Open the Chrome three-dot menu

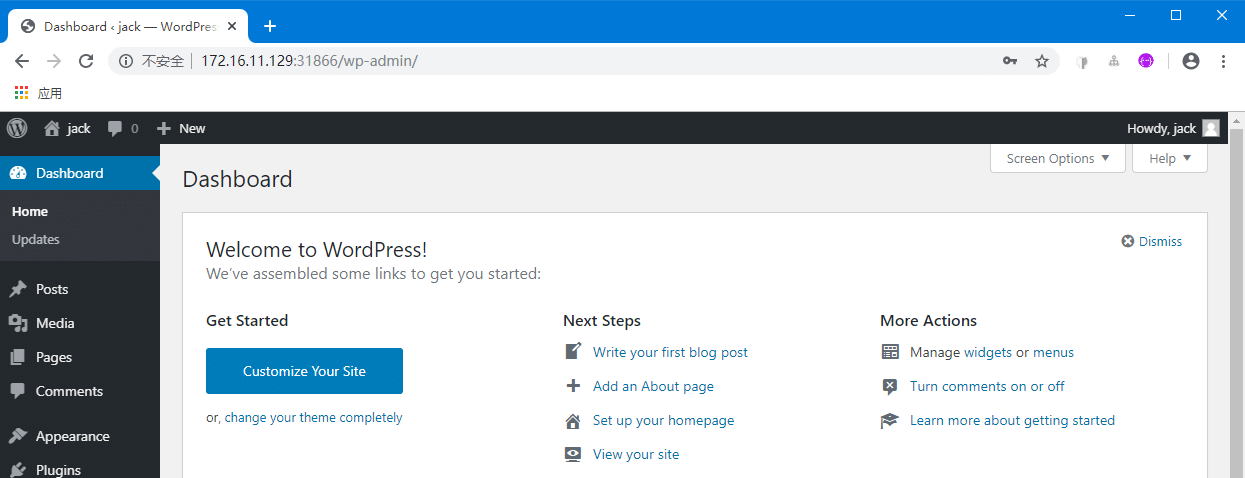[1223, 61]
